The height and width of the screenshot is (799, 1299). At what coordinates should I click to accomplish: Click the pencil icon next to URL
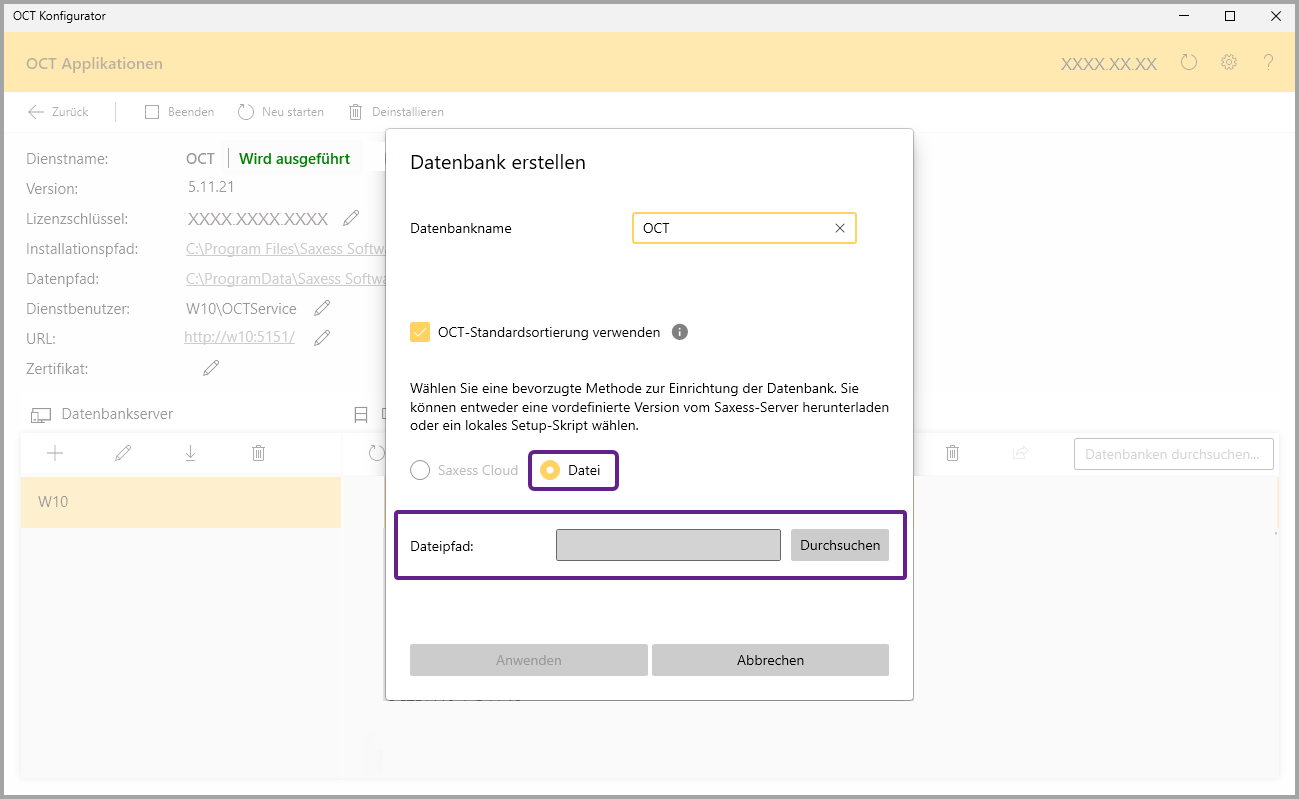[322, 338]
